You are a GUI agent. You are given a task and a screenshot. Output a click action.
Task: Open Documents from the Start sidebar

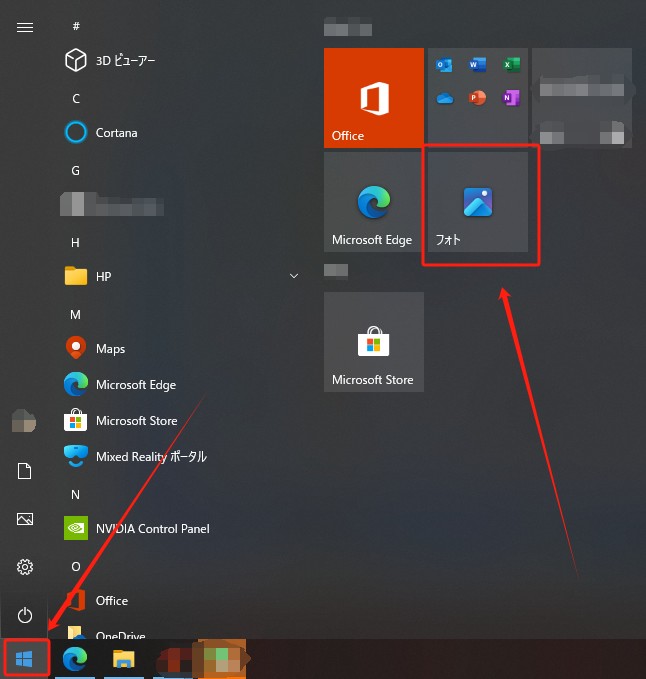point(24,471)
